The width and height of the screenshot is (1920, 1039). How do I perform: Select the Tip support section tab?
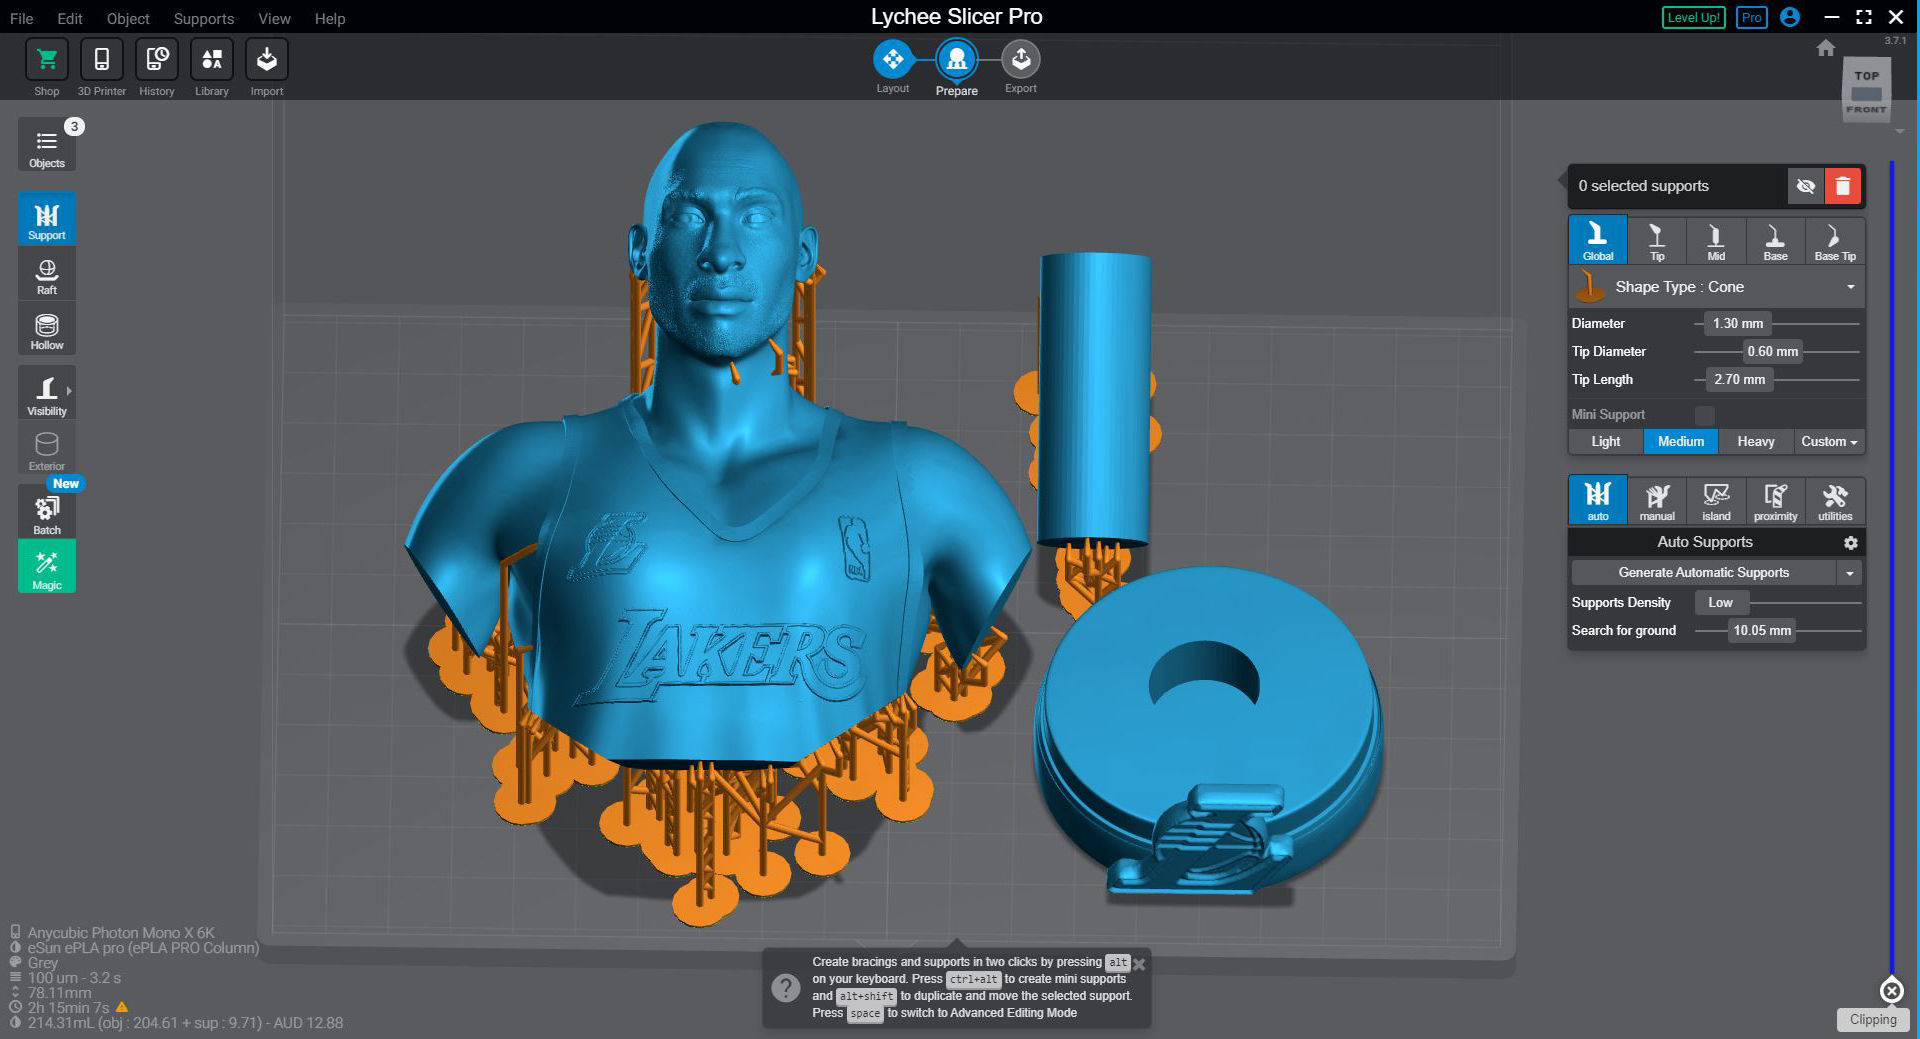point(1657,241)
